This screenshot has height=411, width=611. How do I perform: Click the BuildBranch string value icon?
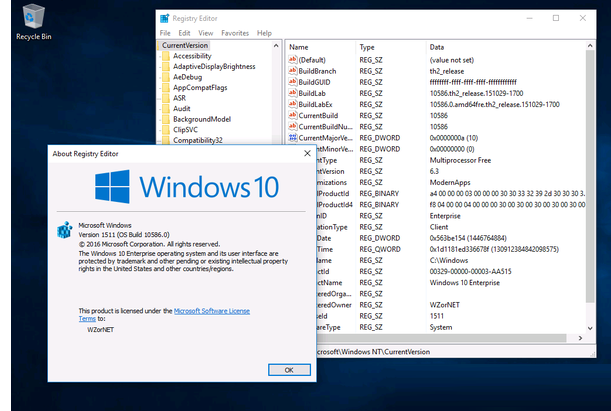[292, 71]
